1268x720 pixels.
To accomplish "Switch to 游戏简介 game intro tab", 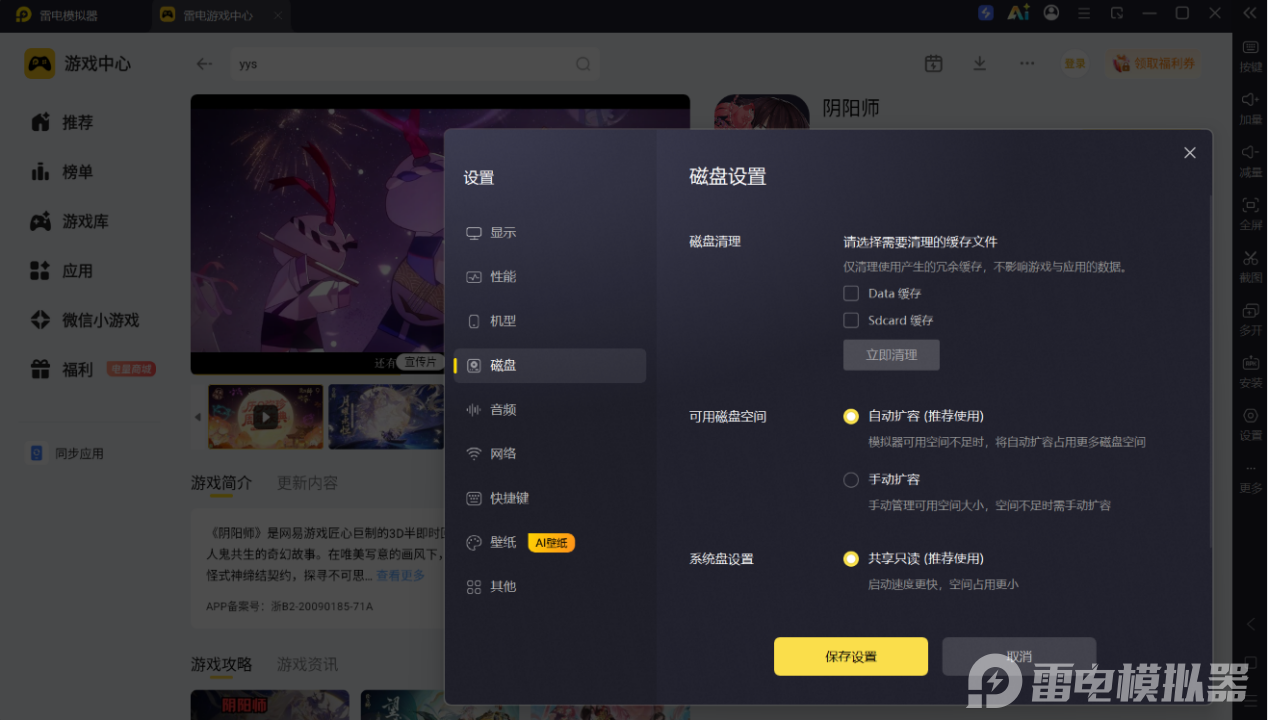I will (221, 483).
